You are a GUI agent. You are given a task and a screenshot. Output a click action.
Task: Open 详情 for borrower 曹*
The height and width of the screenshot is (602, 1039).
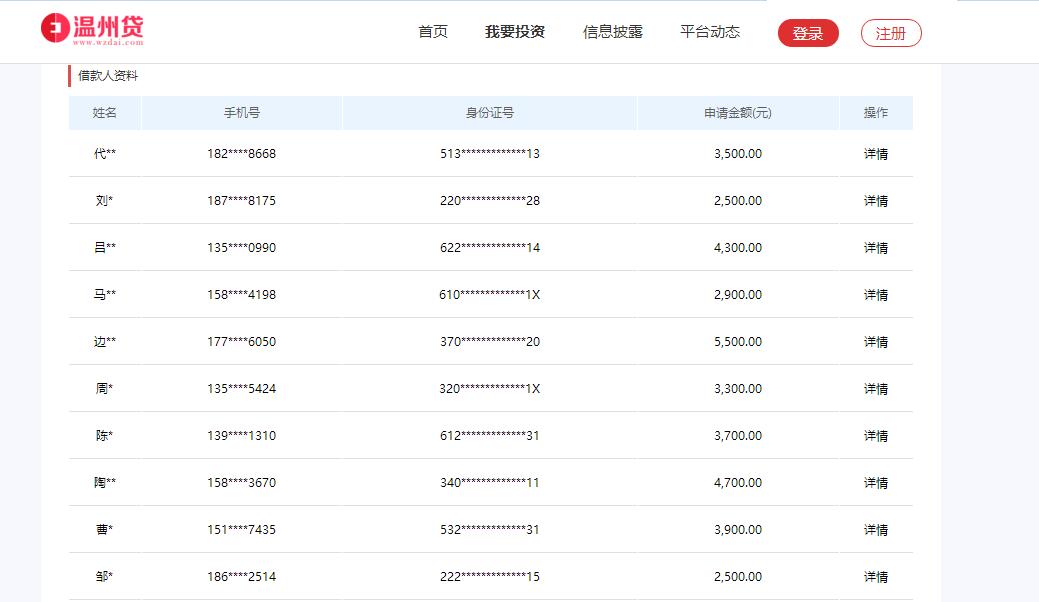click(x=875, y=529)
